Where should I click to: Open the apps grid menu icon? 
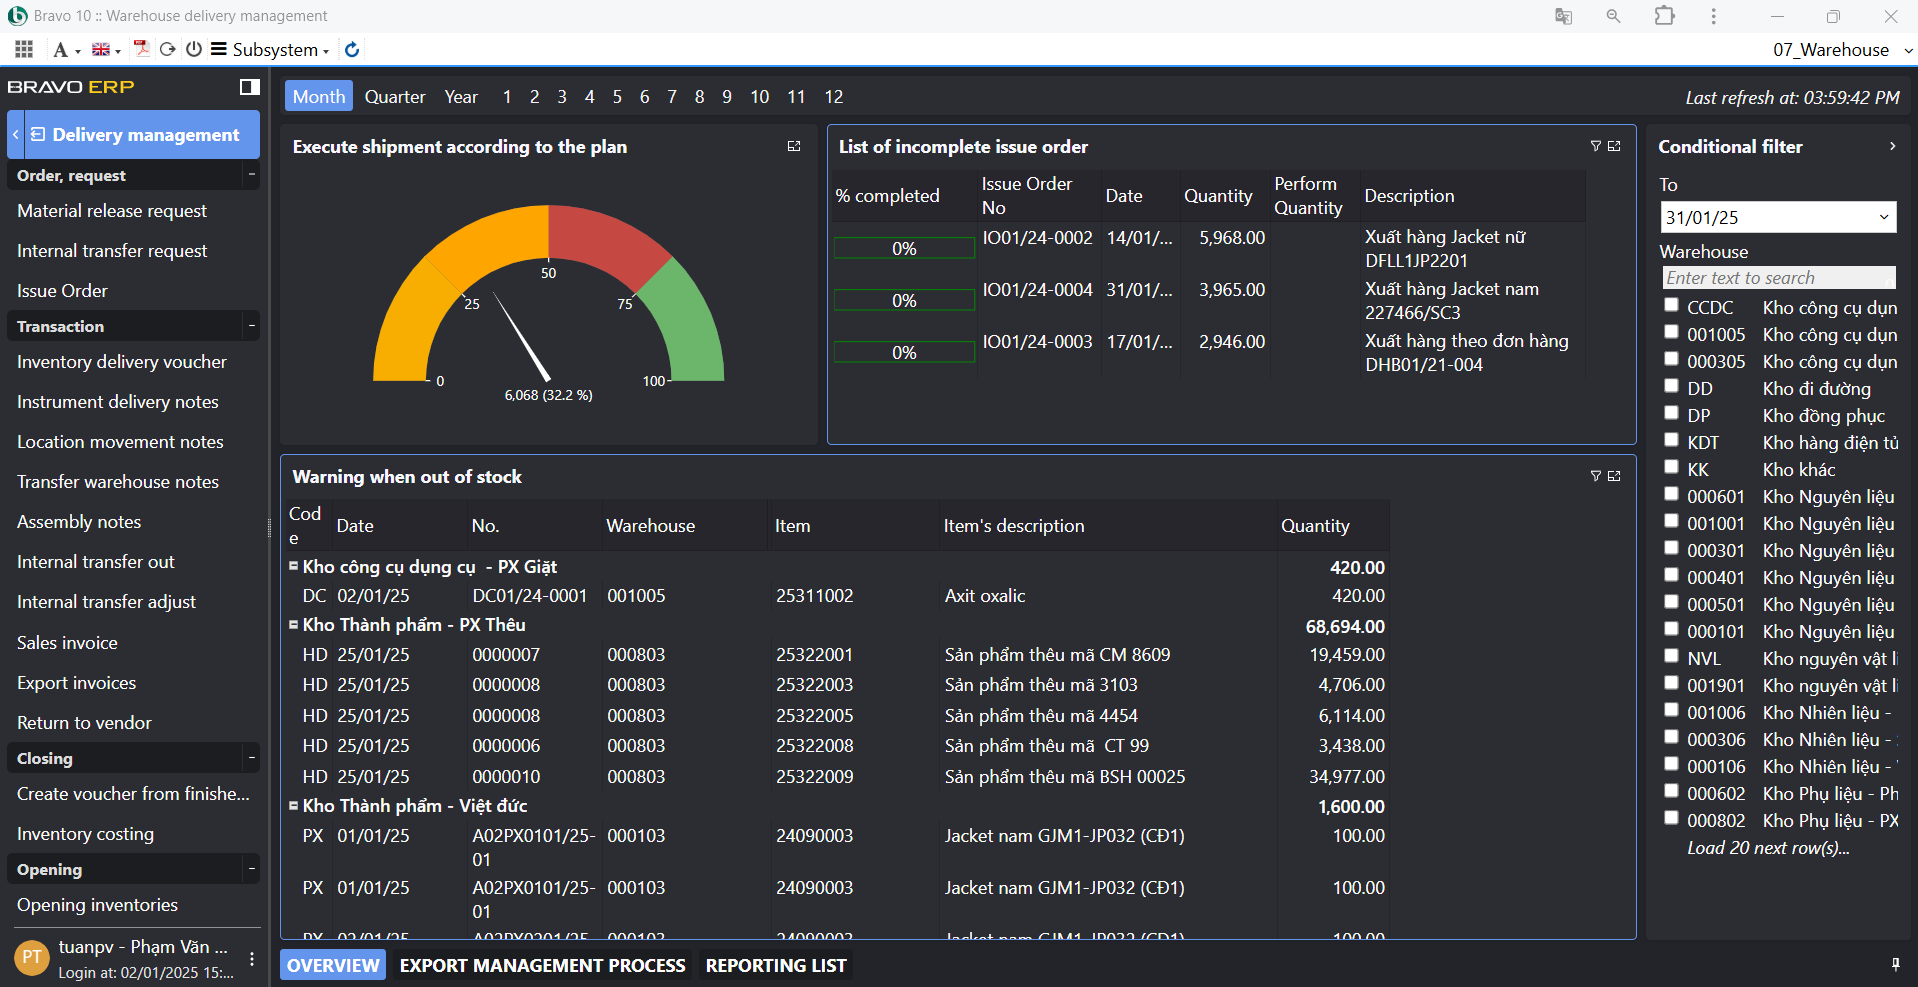pos(24,49)
